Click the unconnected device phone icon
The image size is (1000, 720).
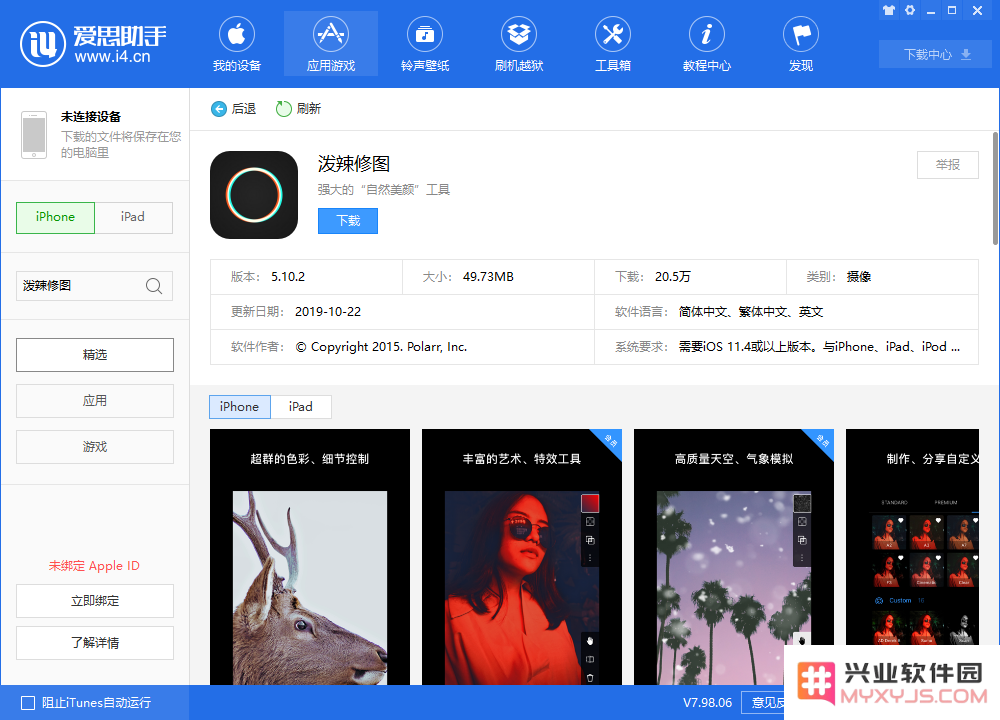(34, 135)
